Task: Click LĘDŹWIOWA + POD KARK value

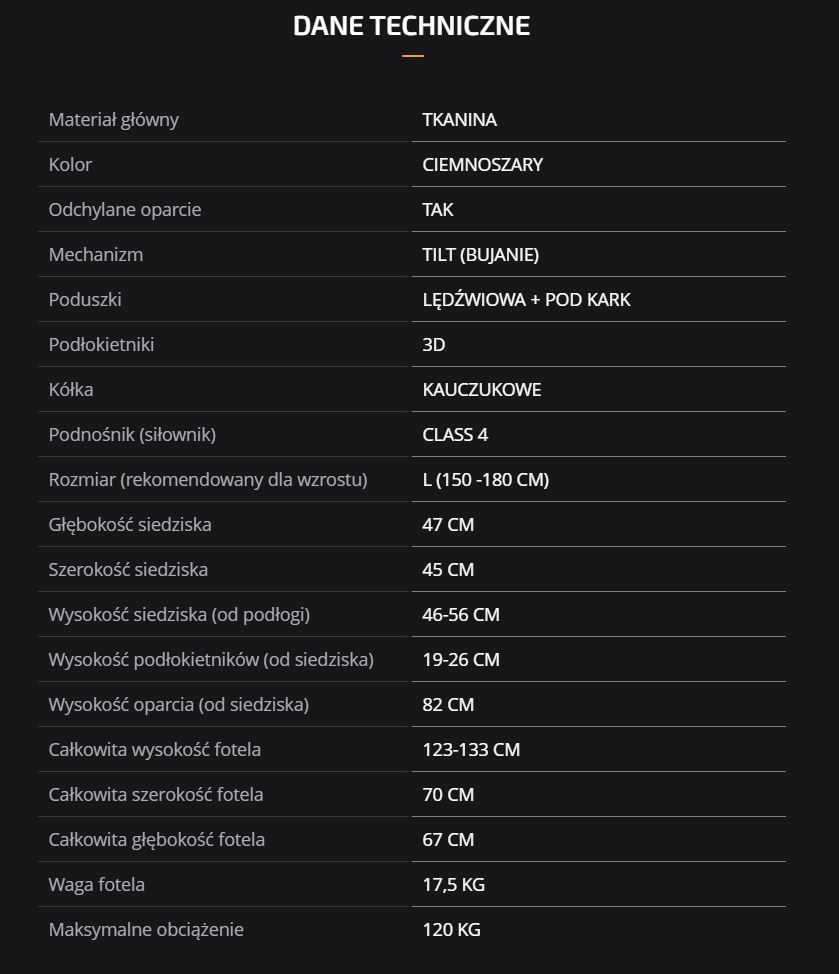Action: (x=526, y=300)
